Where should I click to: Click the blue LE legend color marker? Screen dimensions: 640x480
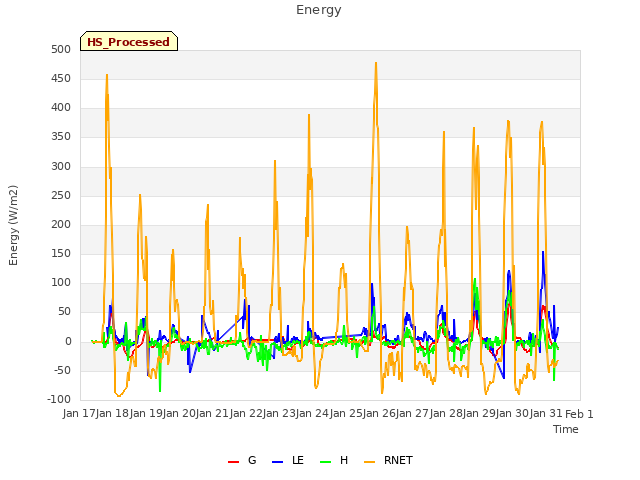tap(277, 462)
